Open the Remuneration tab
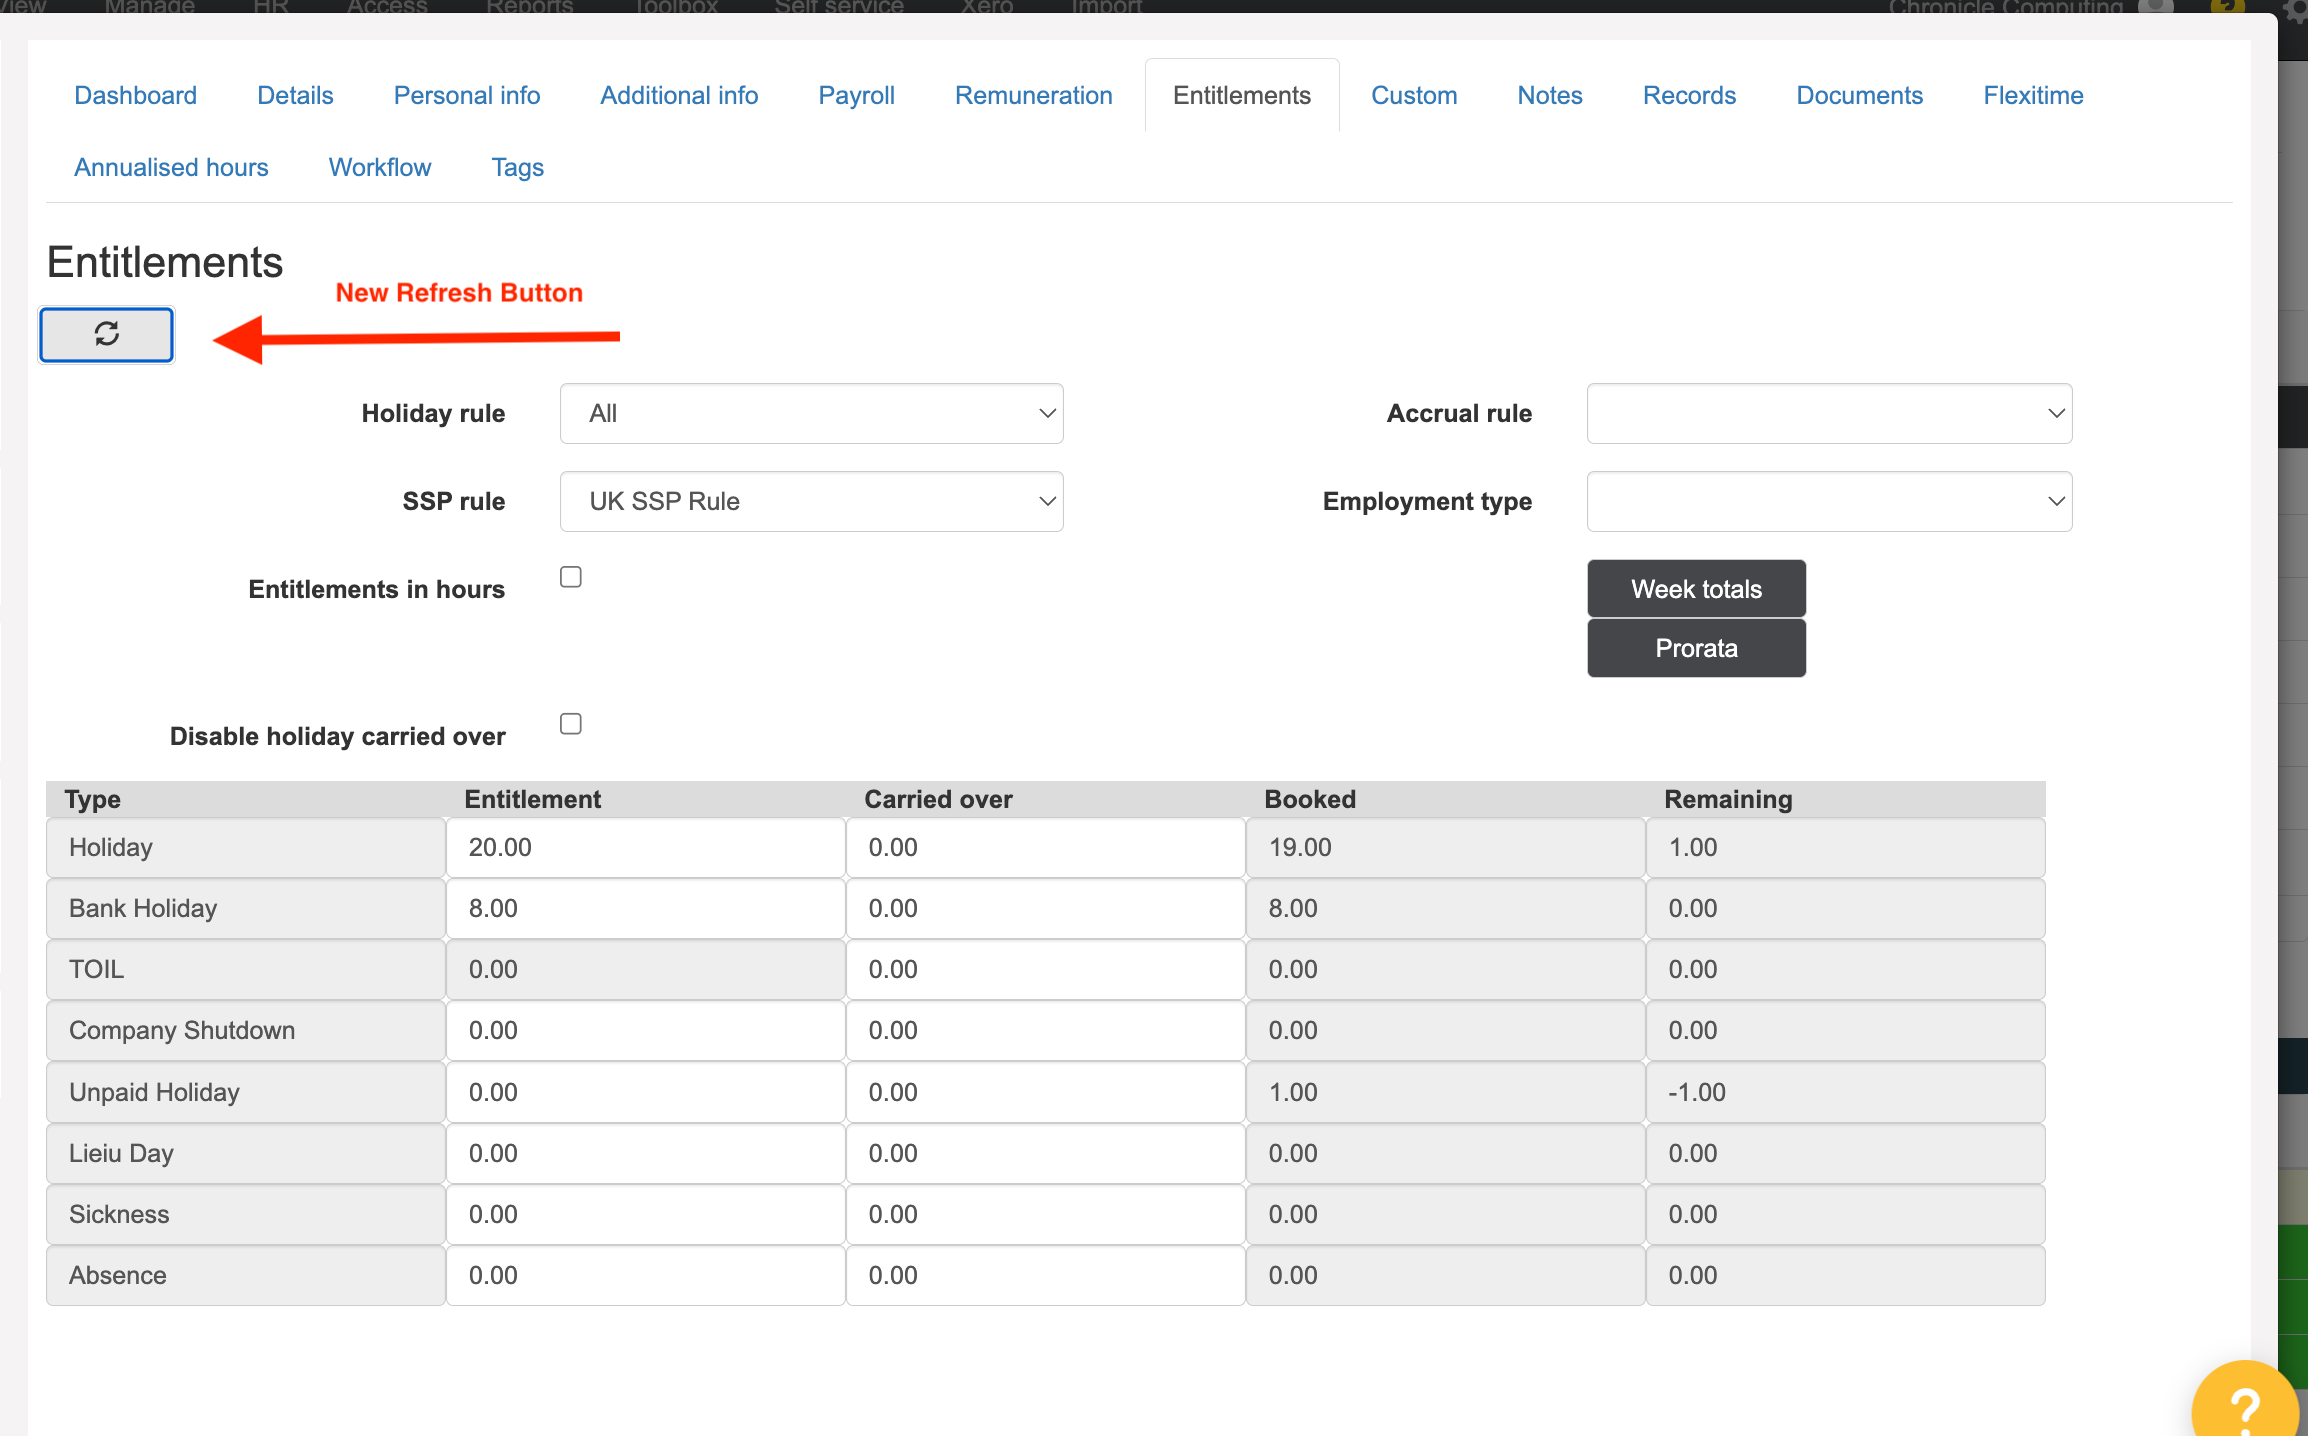2308x1436 pixels. (x=1033, y=96)
